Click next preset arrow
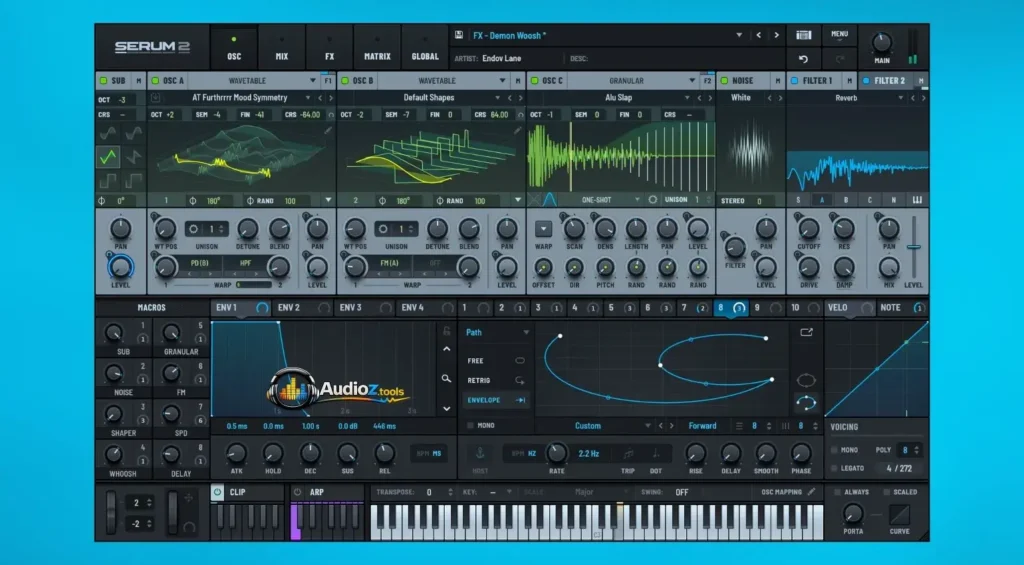This screenshot has width=1024, height=565. (776, 35)
